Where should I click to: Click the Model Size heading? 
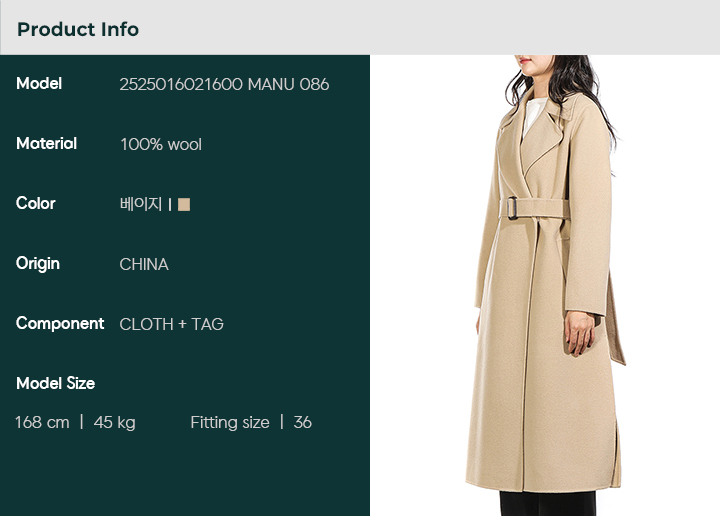[56, 383]
